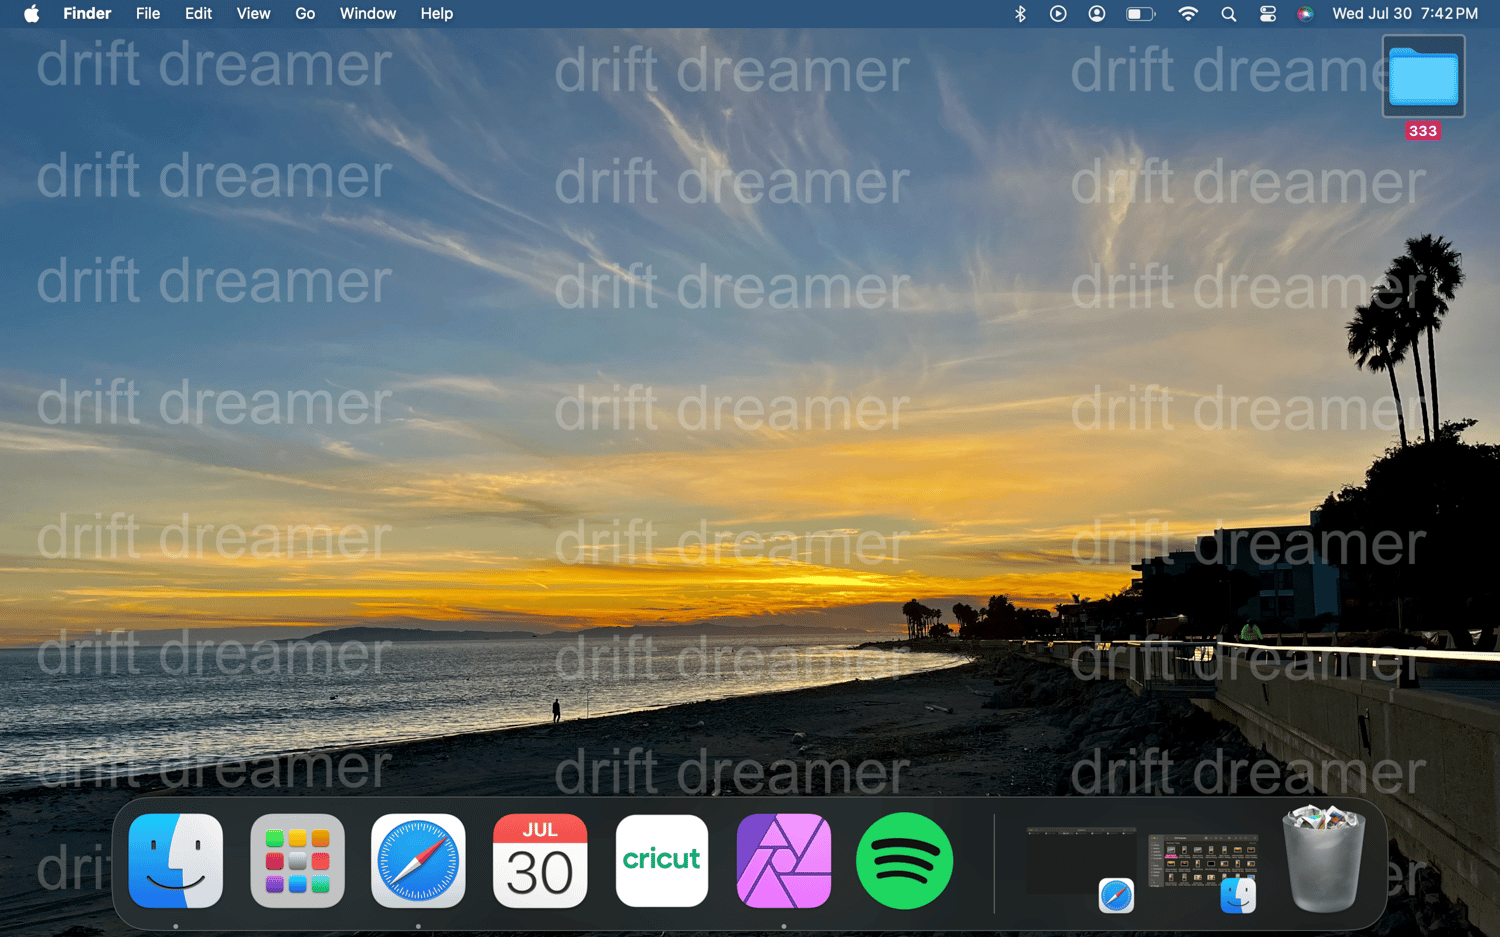Viewport: 1500px width, 937px height.
Task: Open Spotlight search magnifier
Action: (1229, 14)
